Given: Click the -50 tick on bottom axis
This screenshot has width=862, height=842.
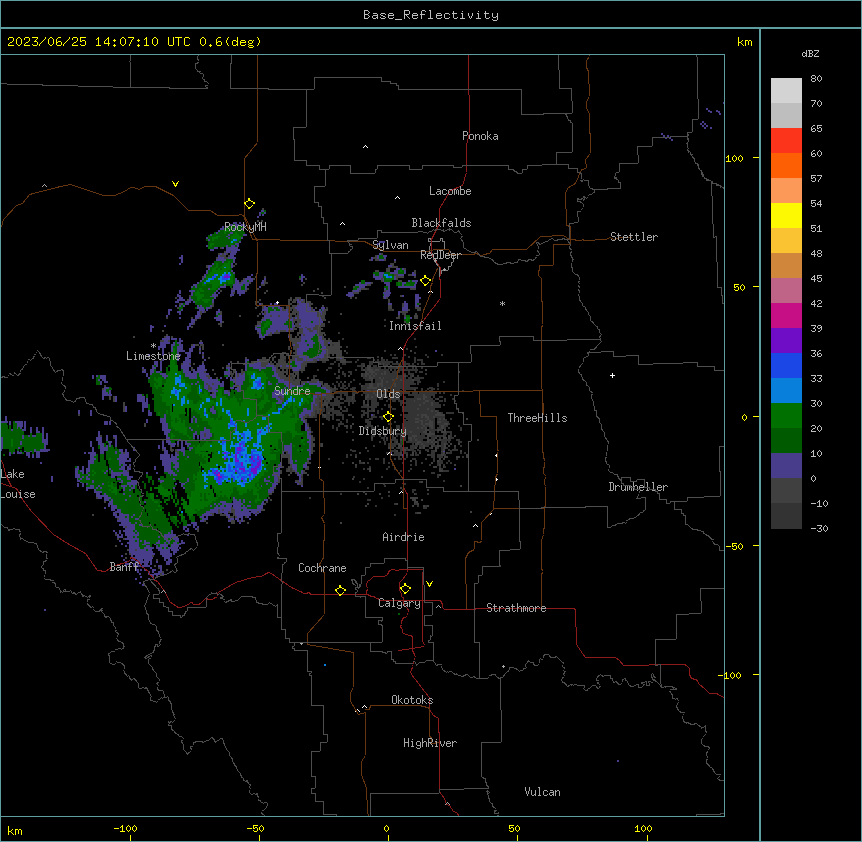Looking at the screenshot, I should pos(255,828).
